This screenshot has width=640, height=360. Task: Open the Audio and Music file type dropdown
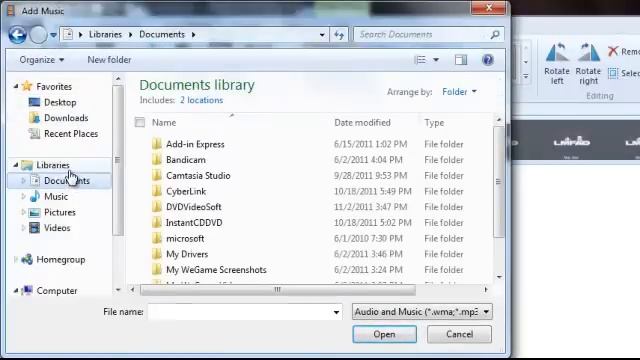(422, 312)
